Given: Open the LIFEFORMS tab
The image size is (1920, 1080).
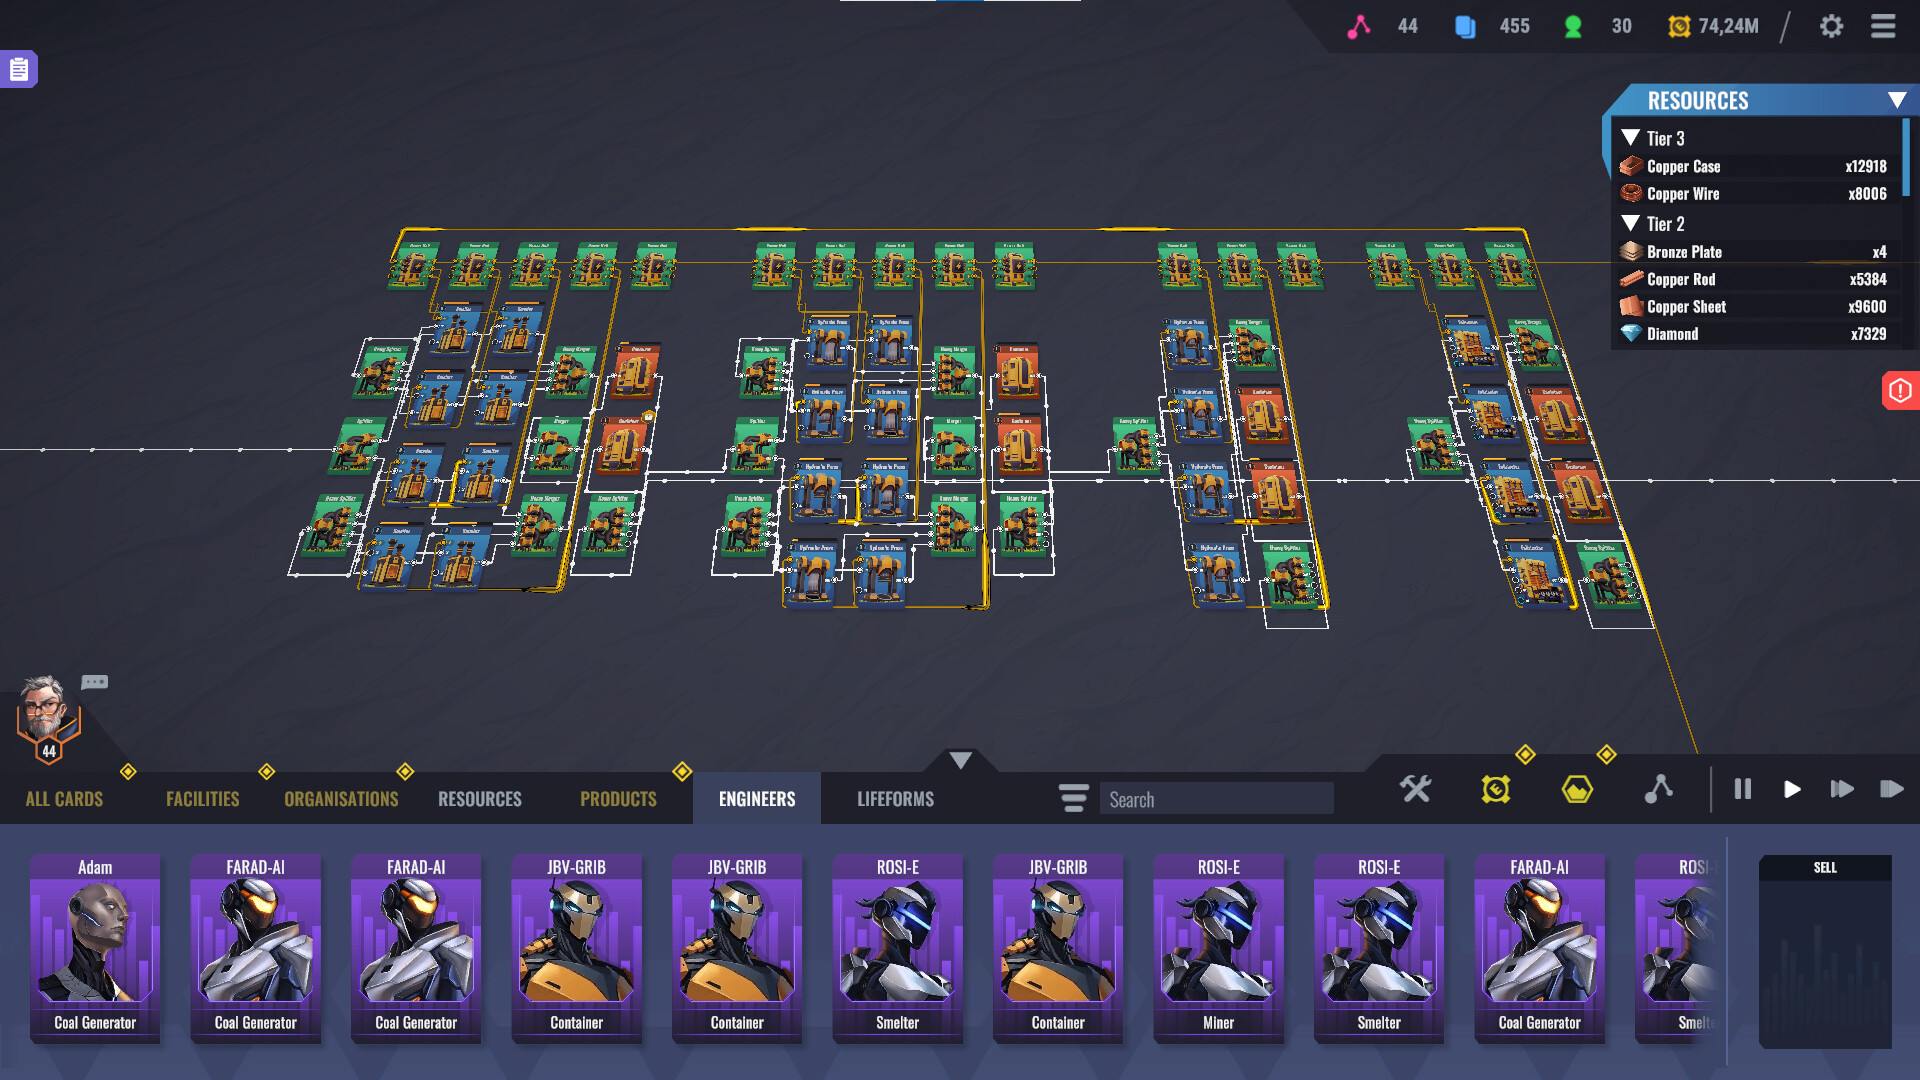Looking at the screenshot, I should point(893,798).
